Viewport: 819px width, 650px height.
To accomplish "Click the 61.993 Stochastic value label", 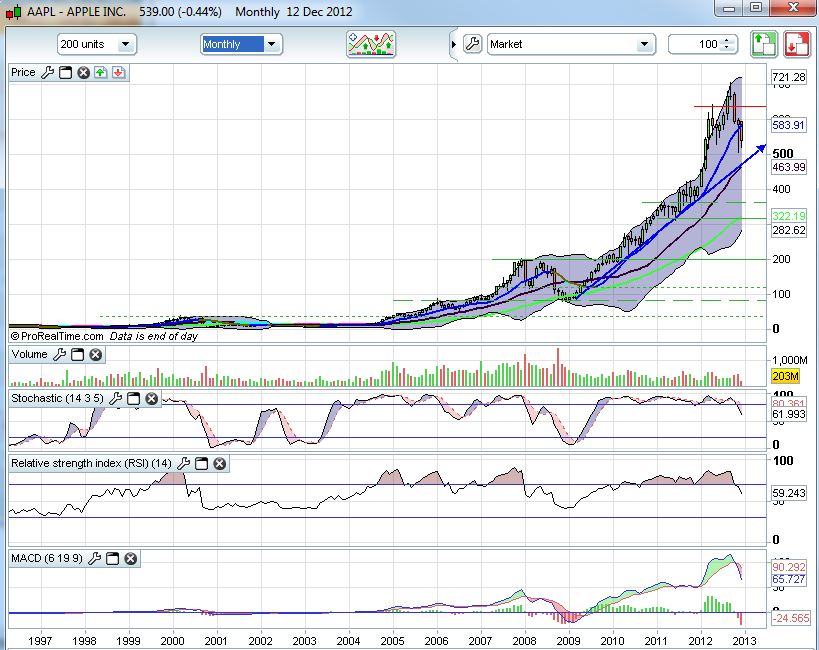I will (789, 415).
